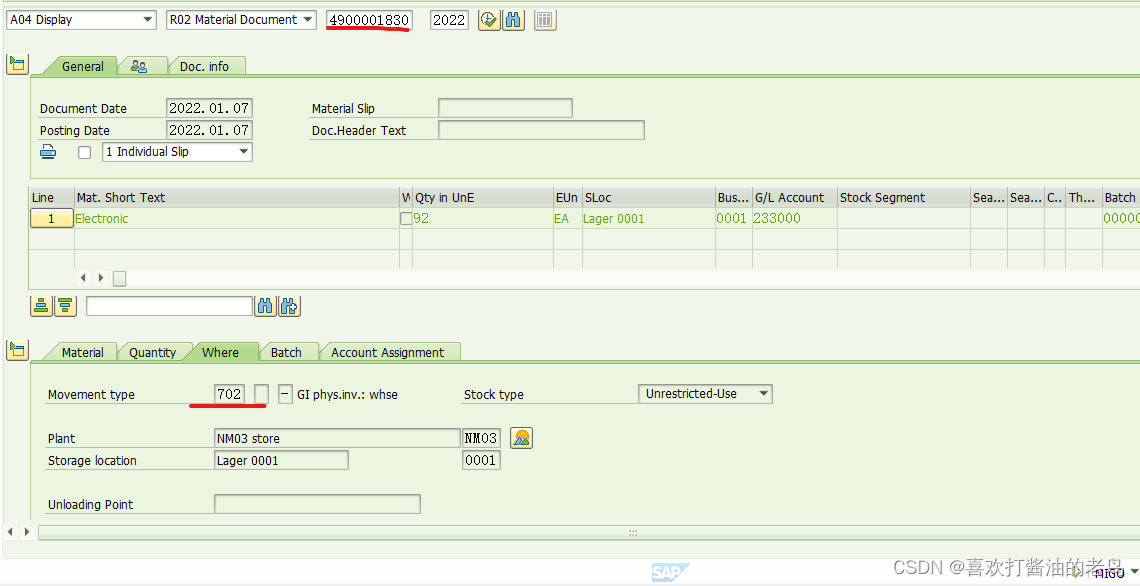Image resolution: width=1140 pixels, height=586 pixels.
Task: Click the filter icon below item table
Action: tap(65, 306)
